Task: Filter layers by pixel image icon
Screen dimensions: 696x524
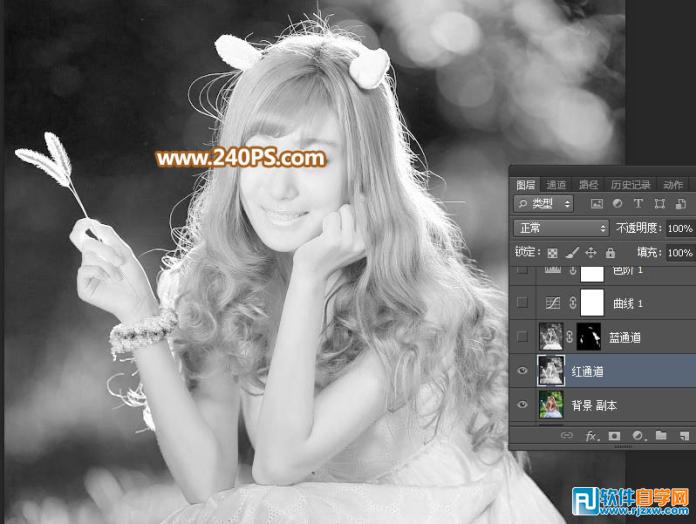Action: [x=597, y=204]
